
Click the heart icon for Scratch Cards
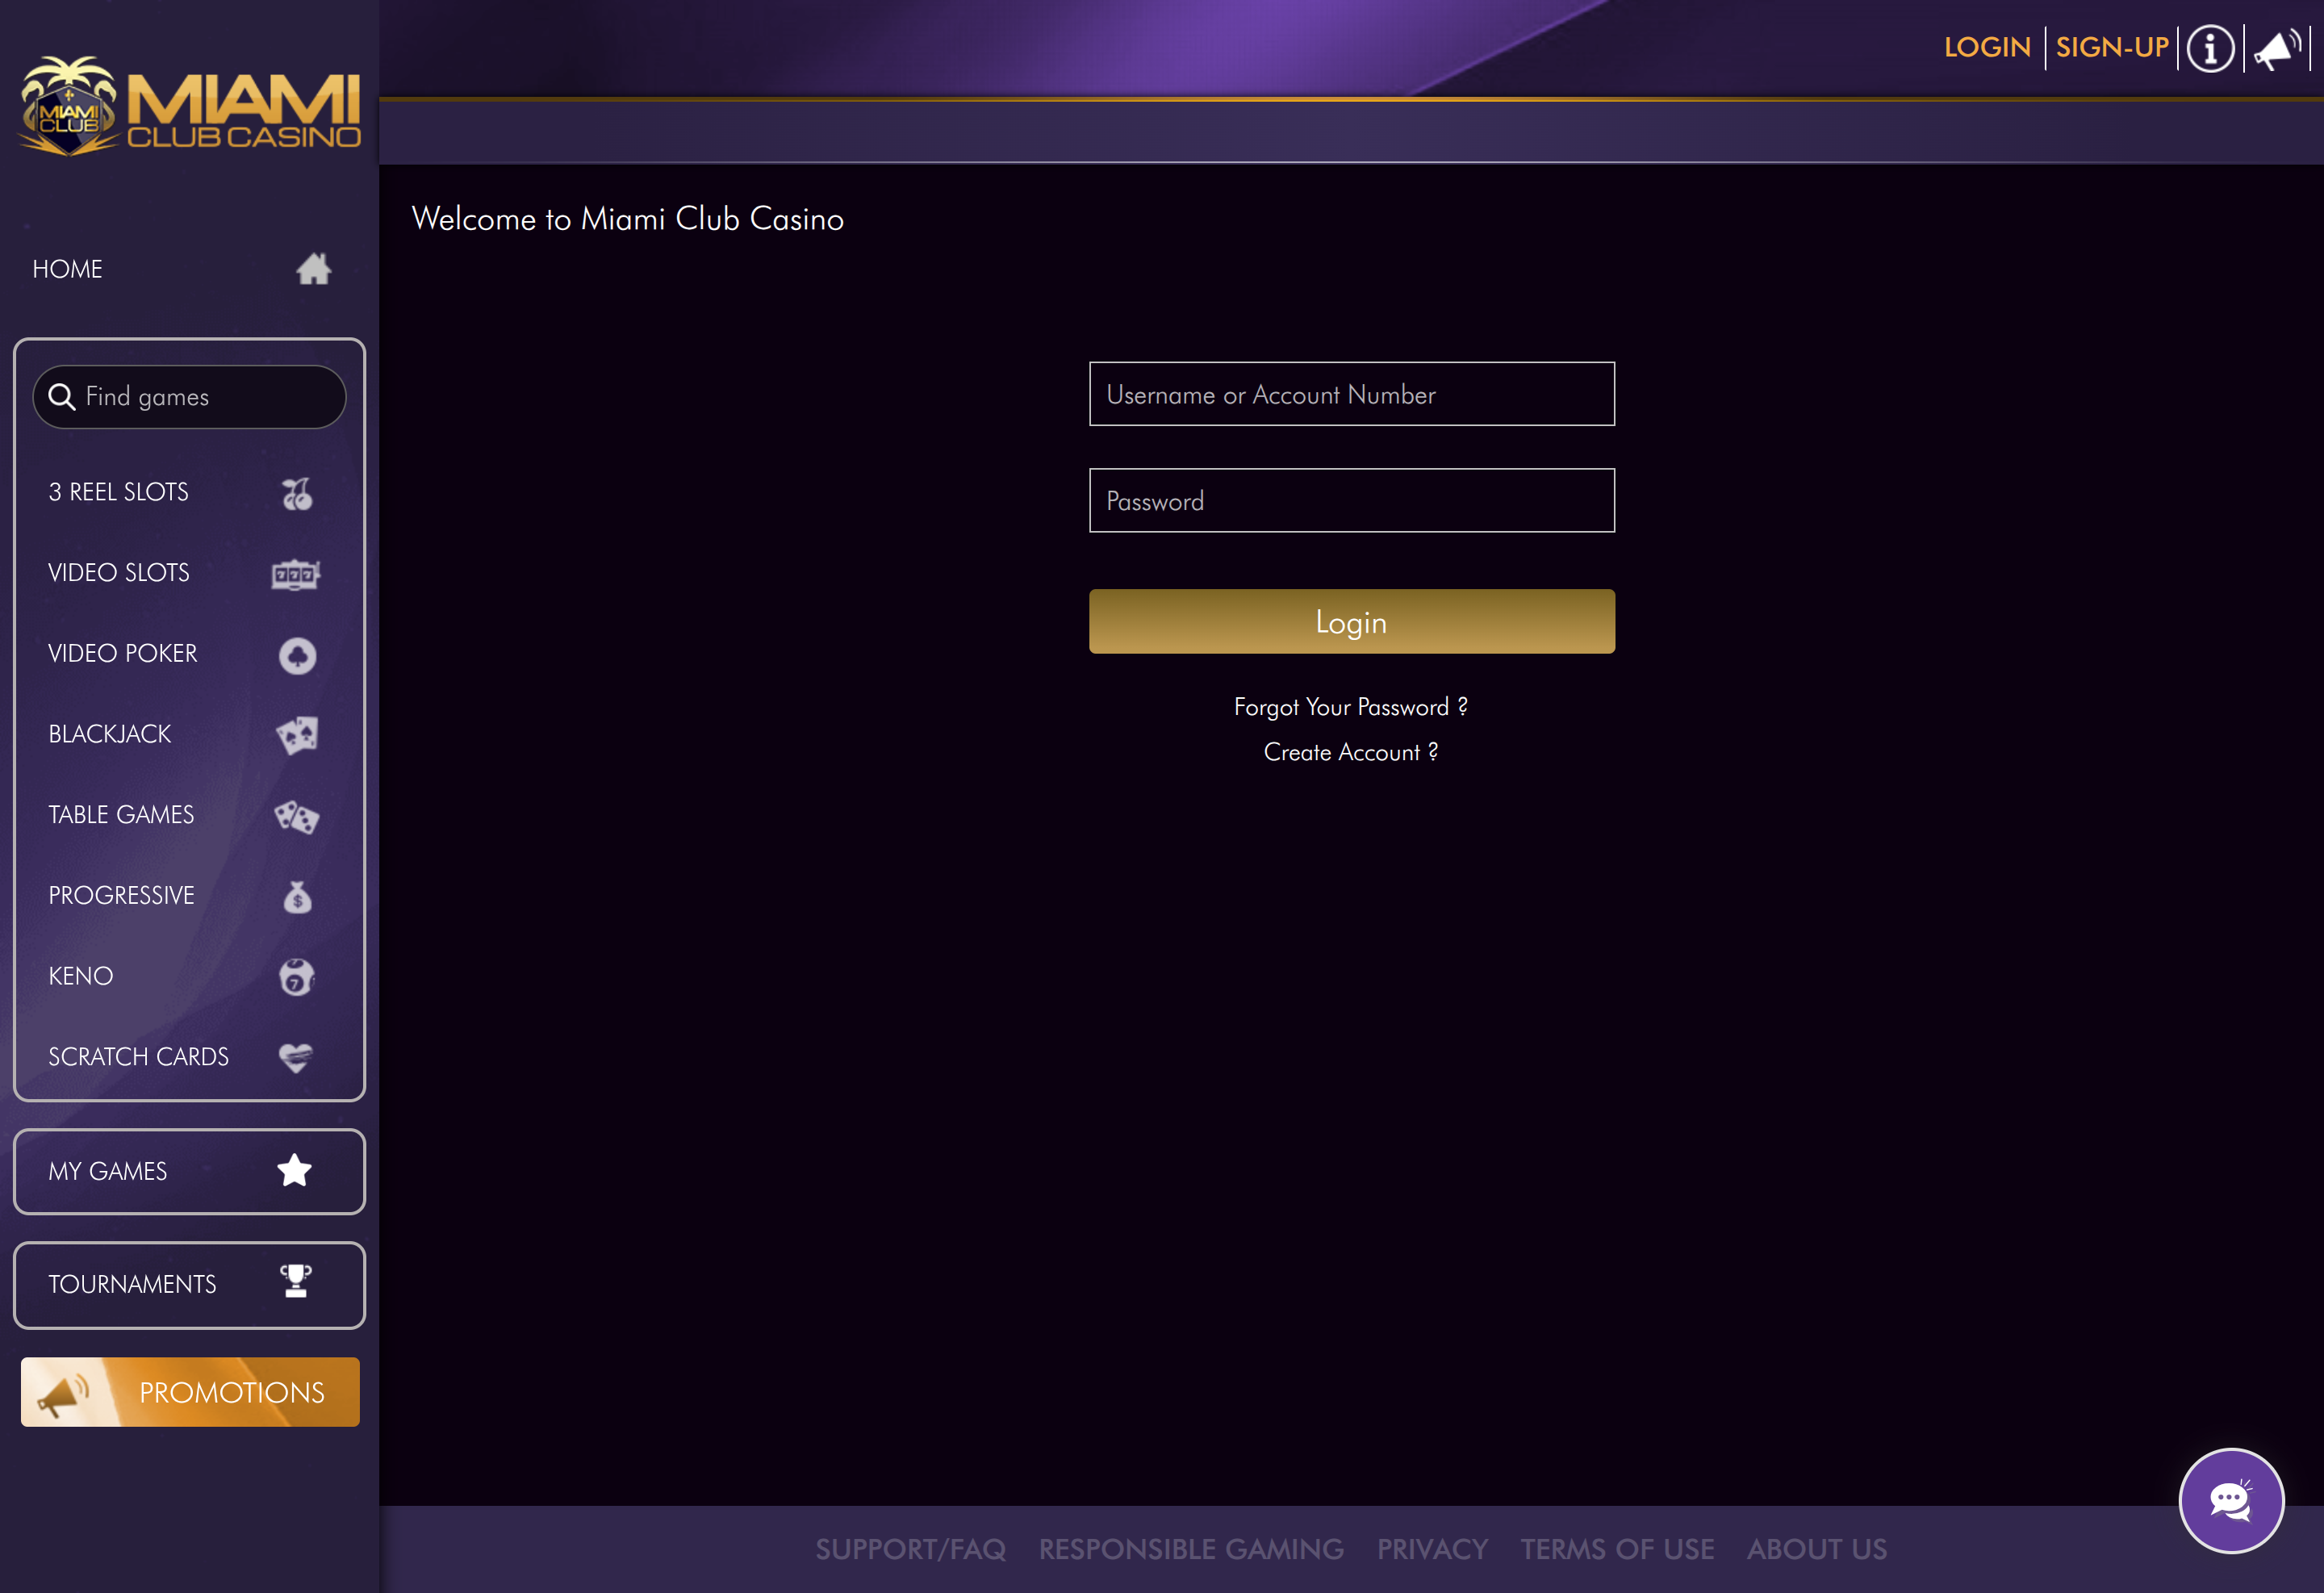pyautogui.click(x=296, y=1058)
